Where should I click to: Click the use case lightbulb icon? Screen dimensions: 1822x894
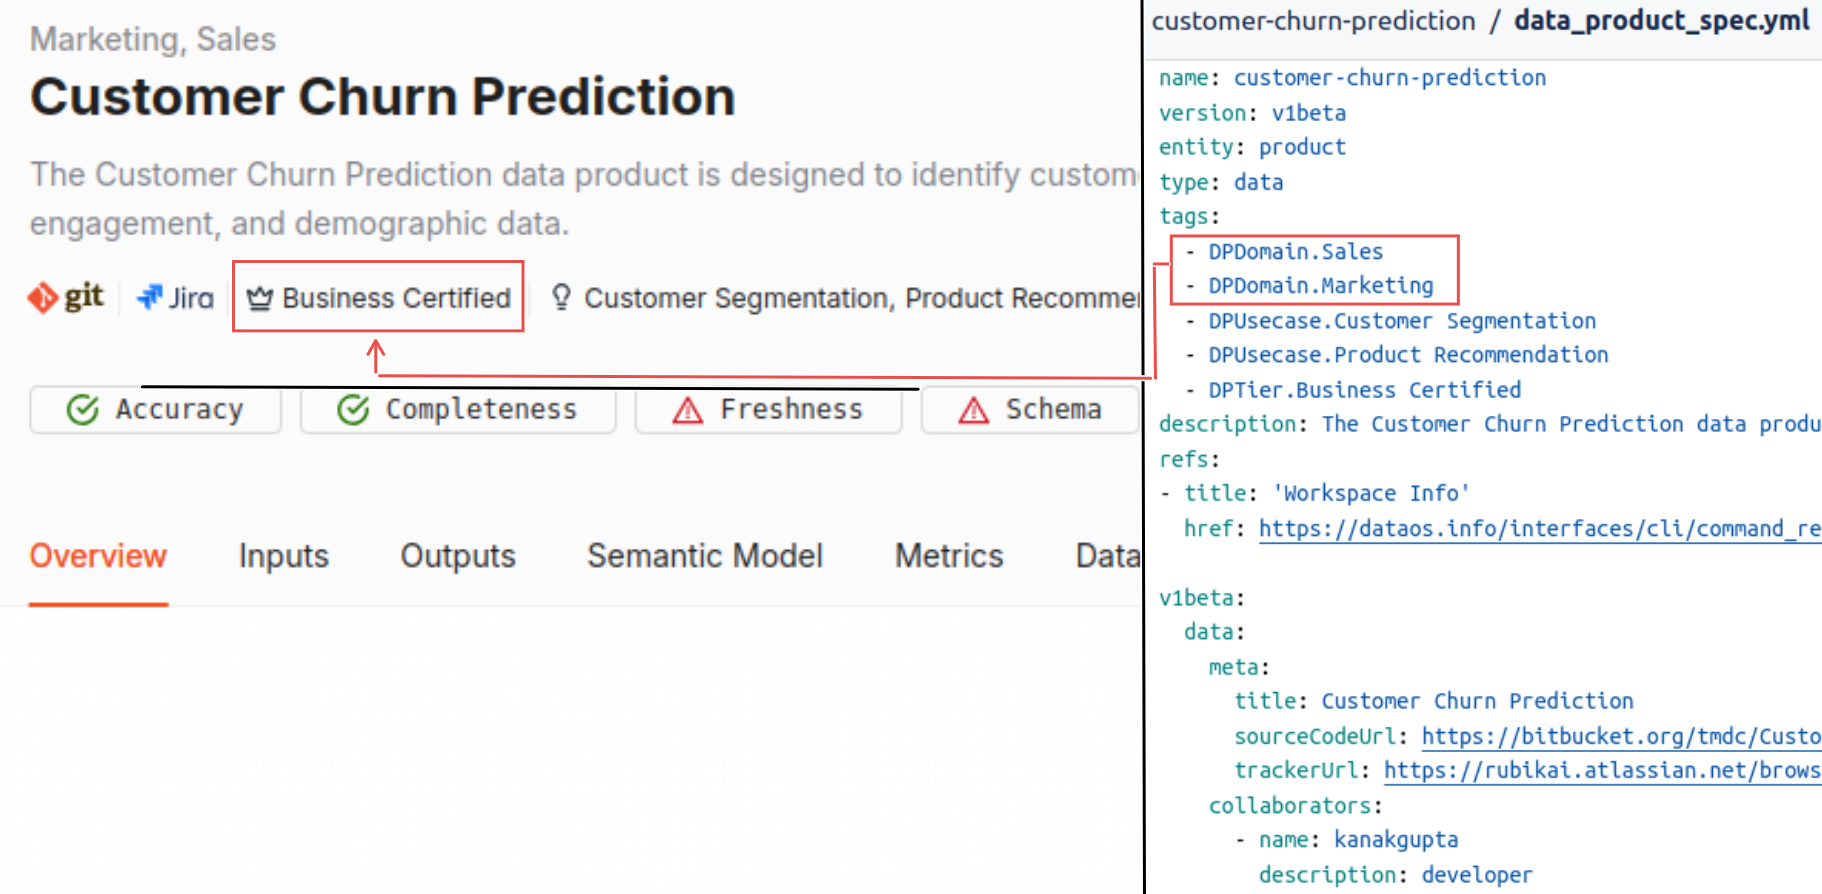coord(561,297)
